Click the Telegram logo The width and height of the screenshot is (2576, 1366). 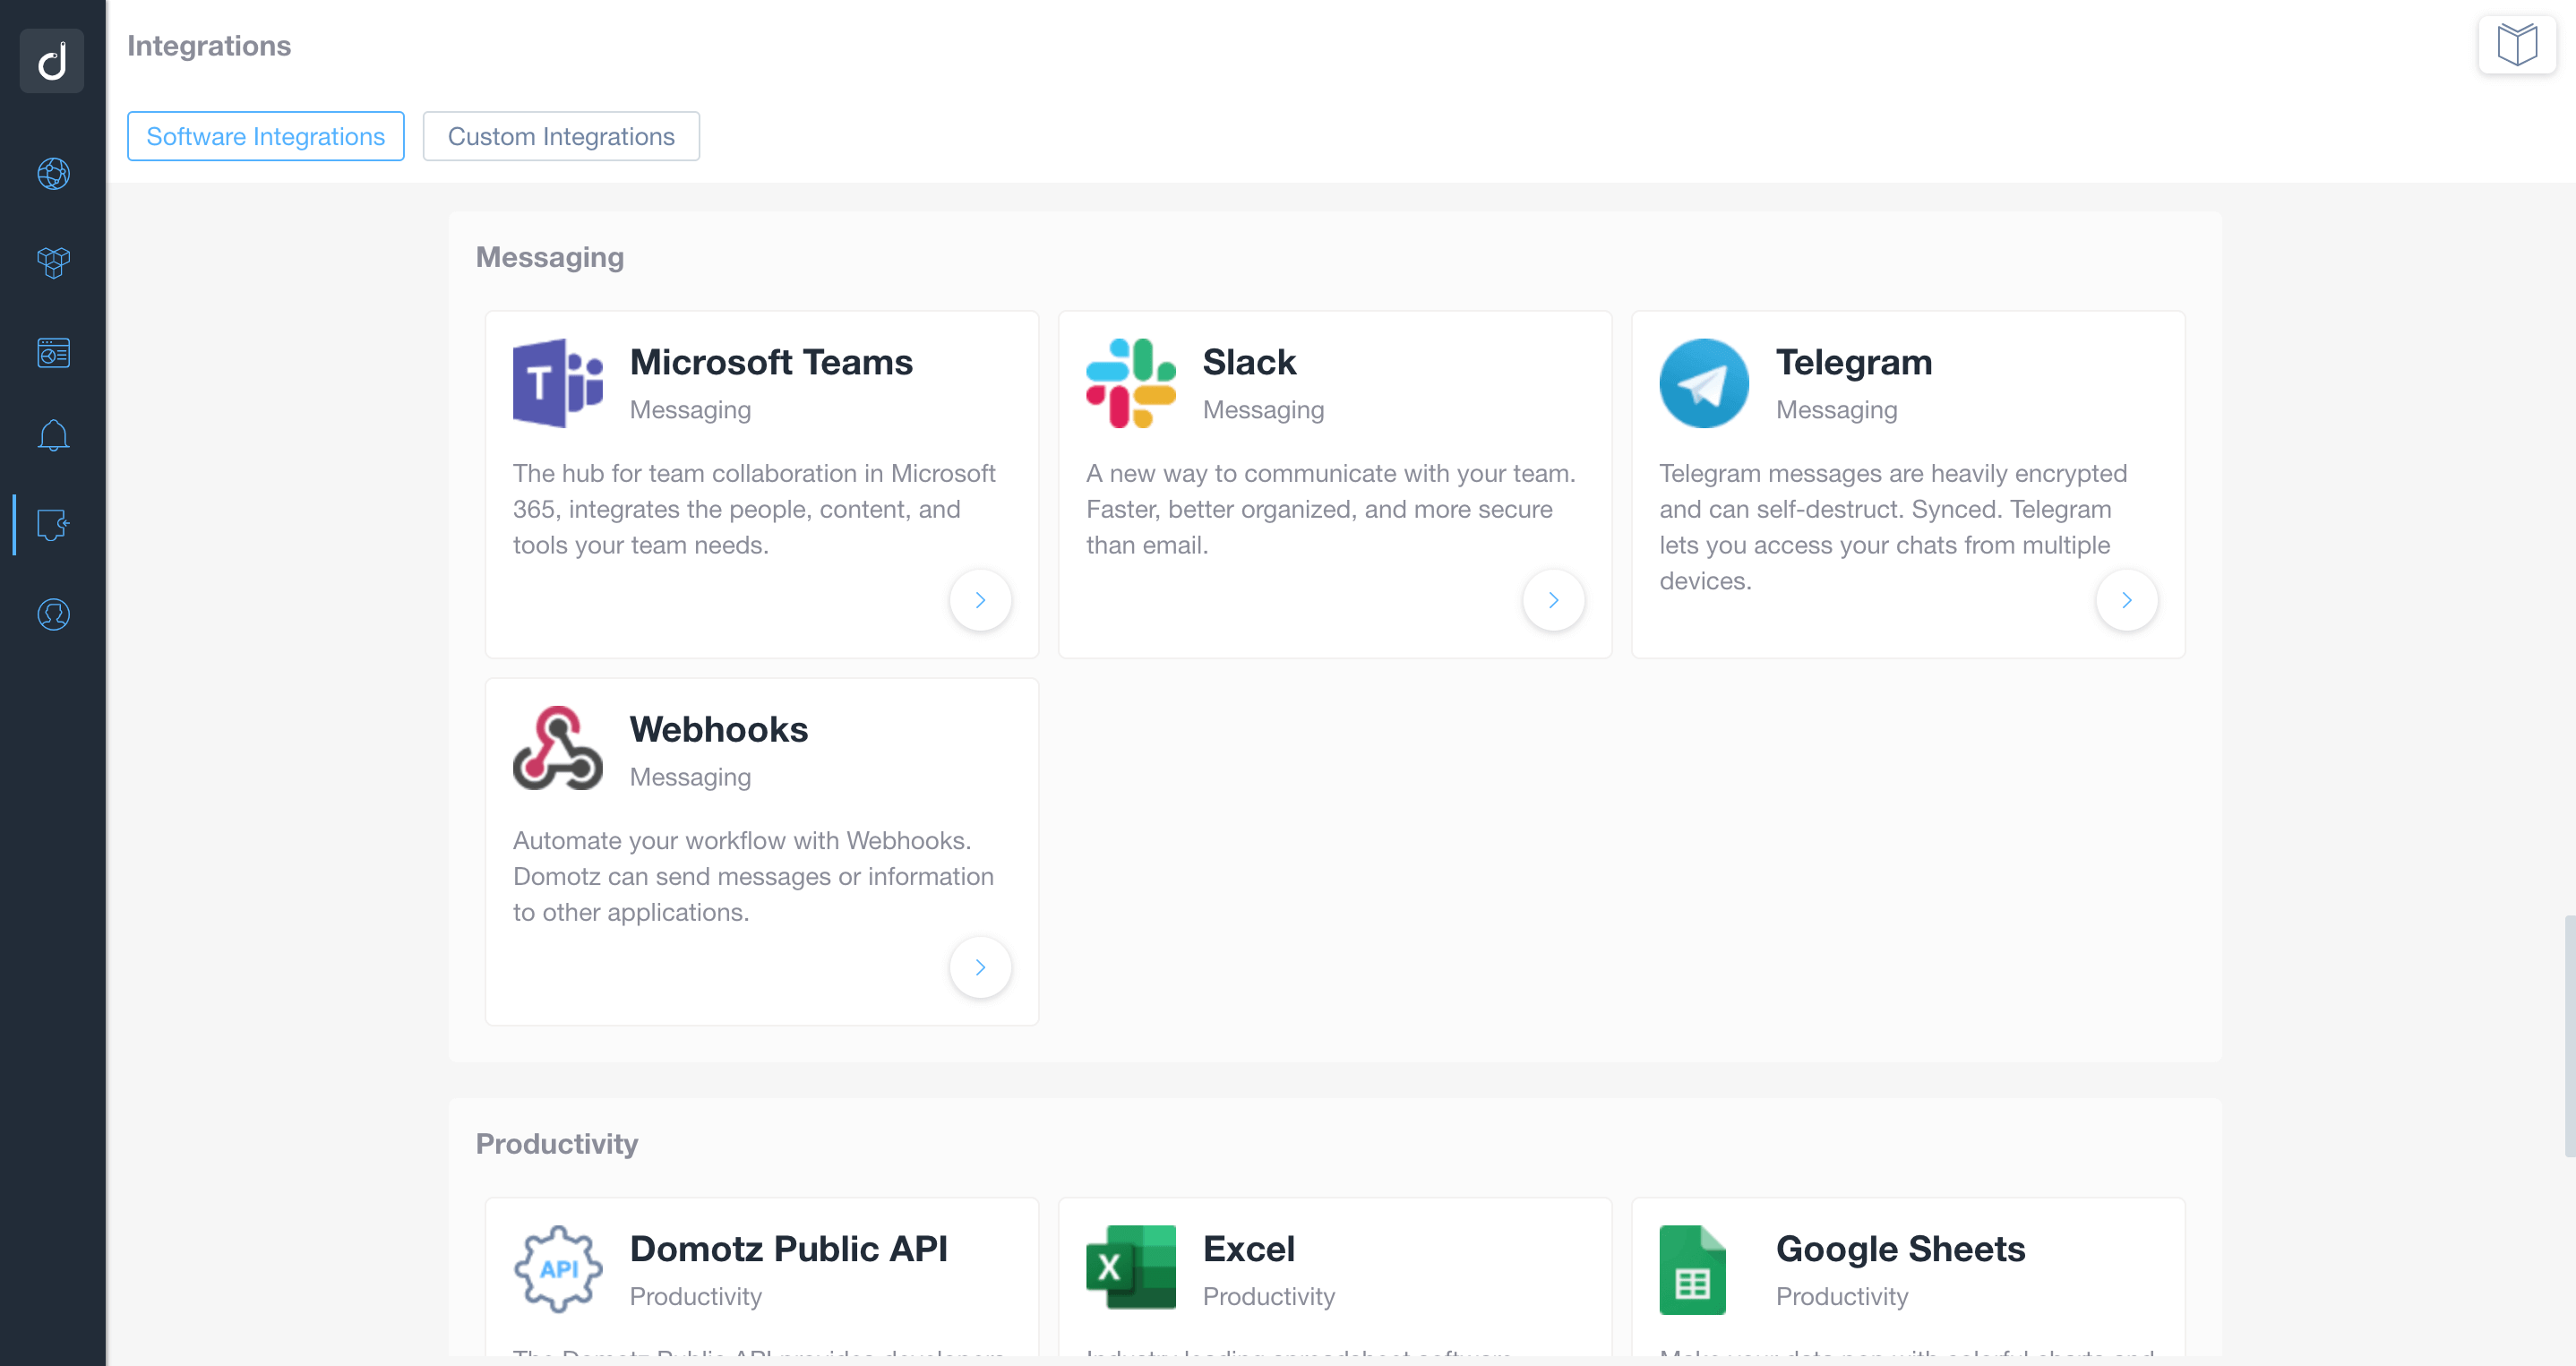(1703, 383)
